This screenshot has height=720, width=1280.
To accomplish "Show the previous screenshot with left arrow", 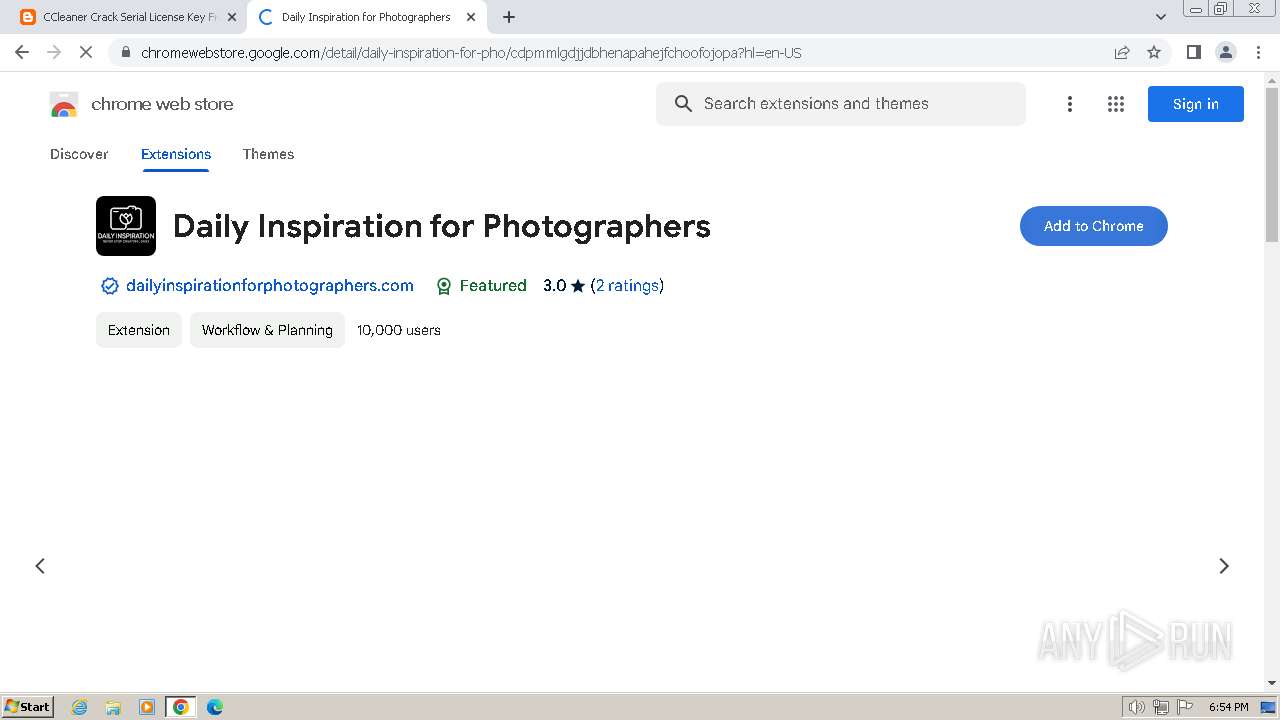I will click(40, 566).
